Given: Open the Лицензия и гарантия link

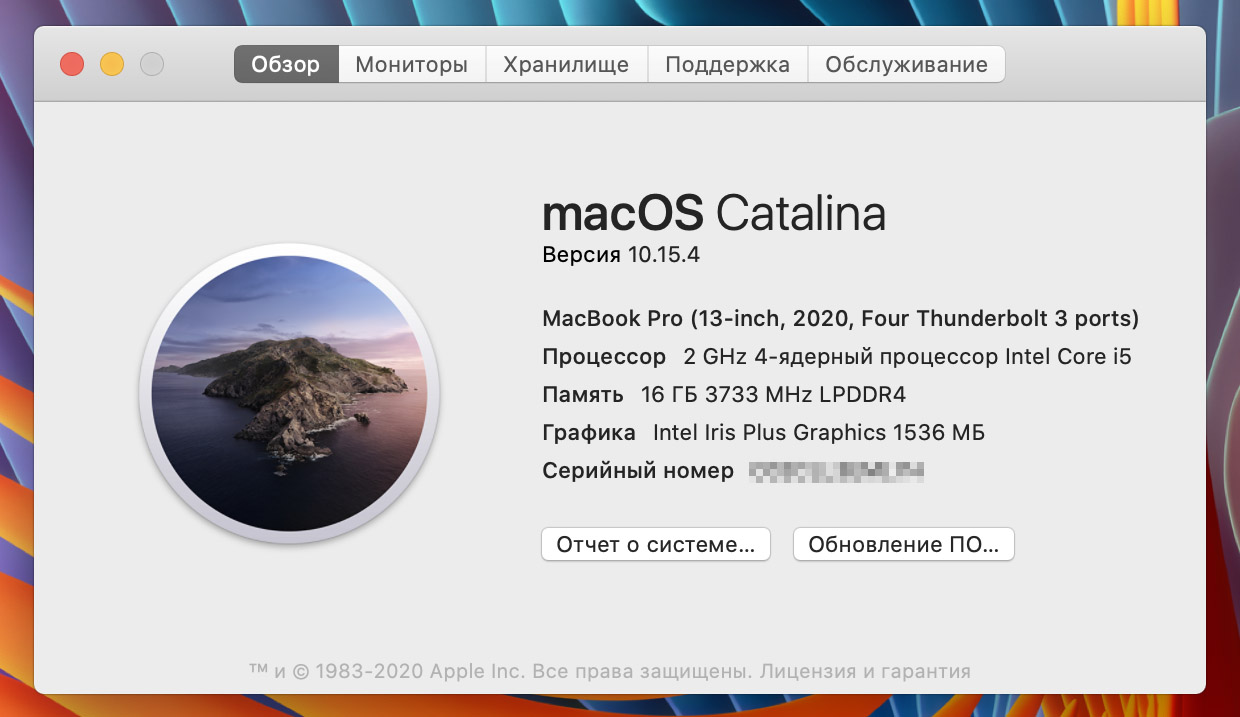Looking at the screenshot, I should tap(866, 671).
